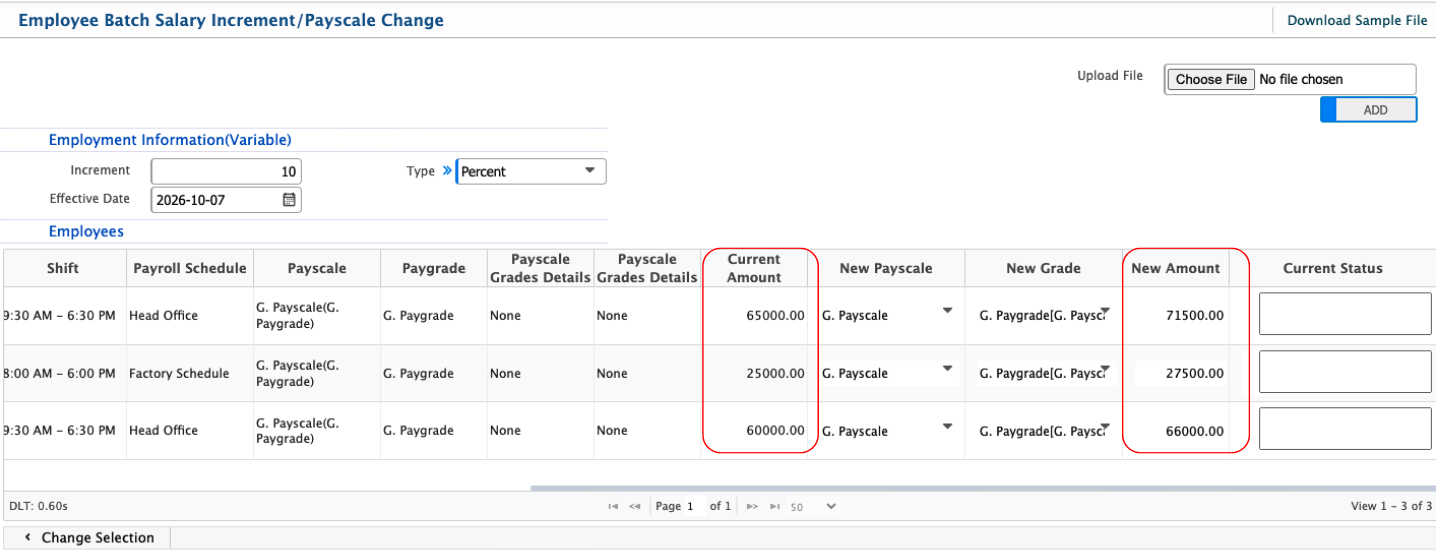The height and width of the screenshot is (551, 1436).
Task: Click the DLT: 0.60s status text
Action: [x=38, y=506]
